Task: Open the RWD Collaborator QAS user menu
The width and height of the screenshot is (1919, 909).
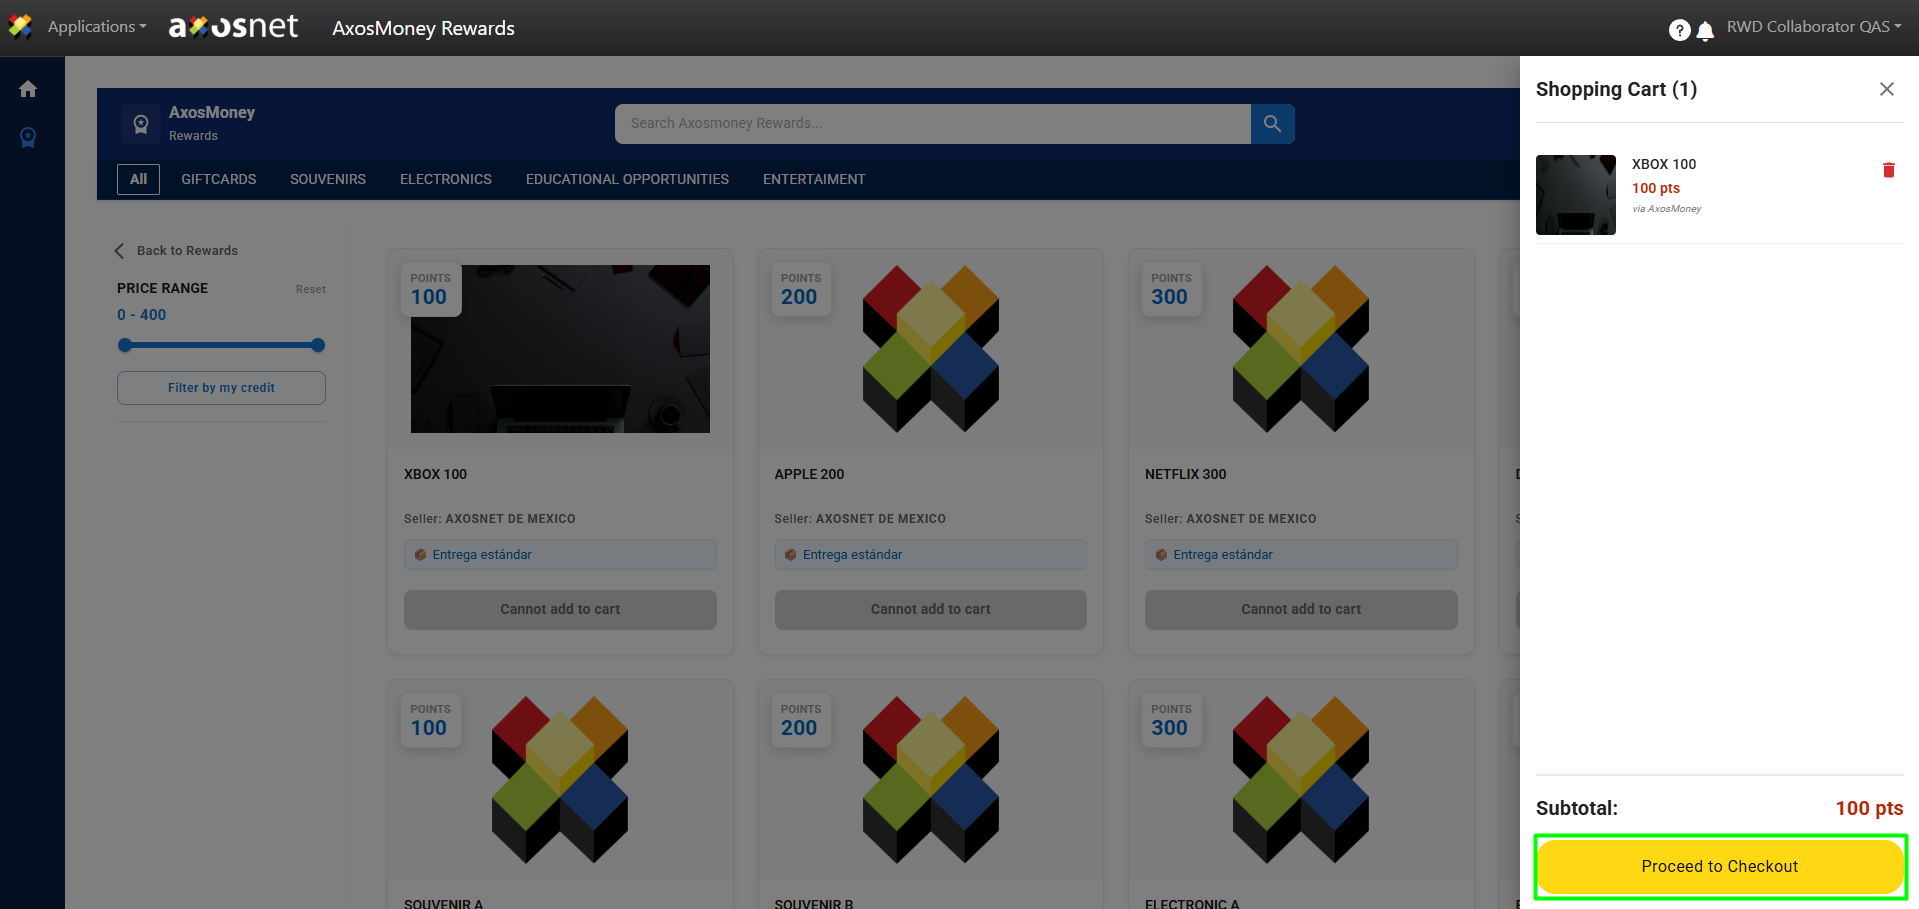Action: [x=1813, y=27]
